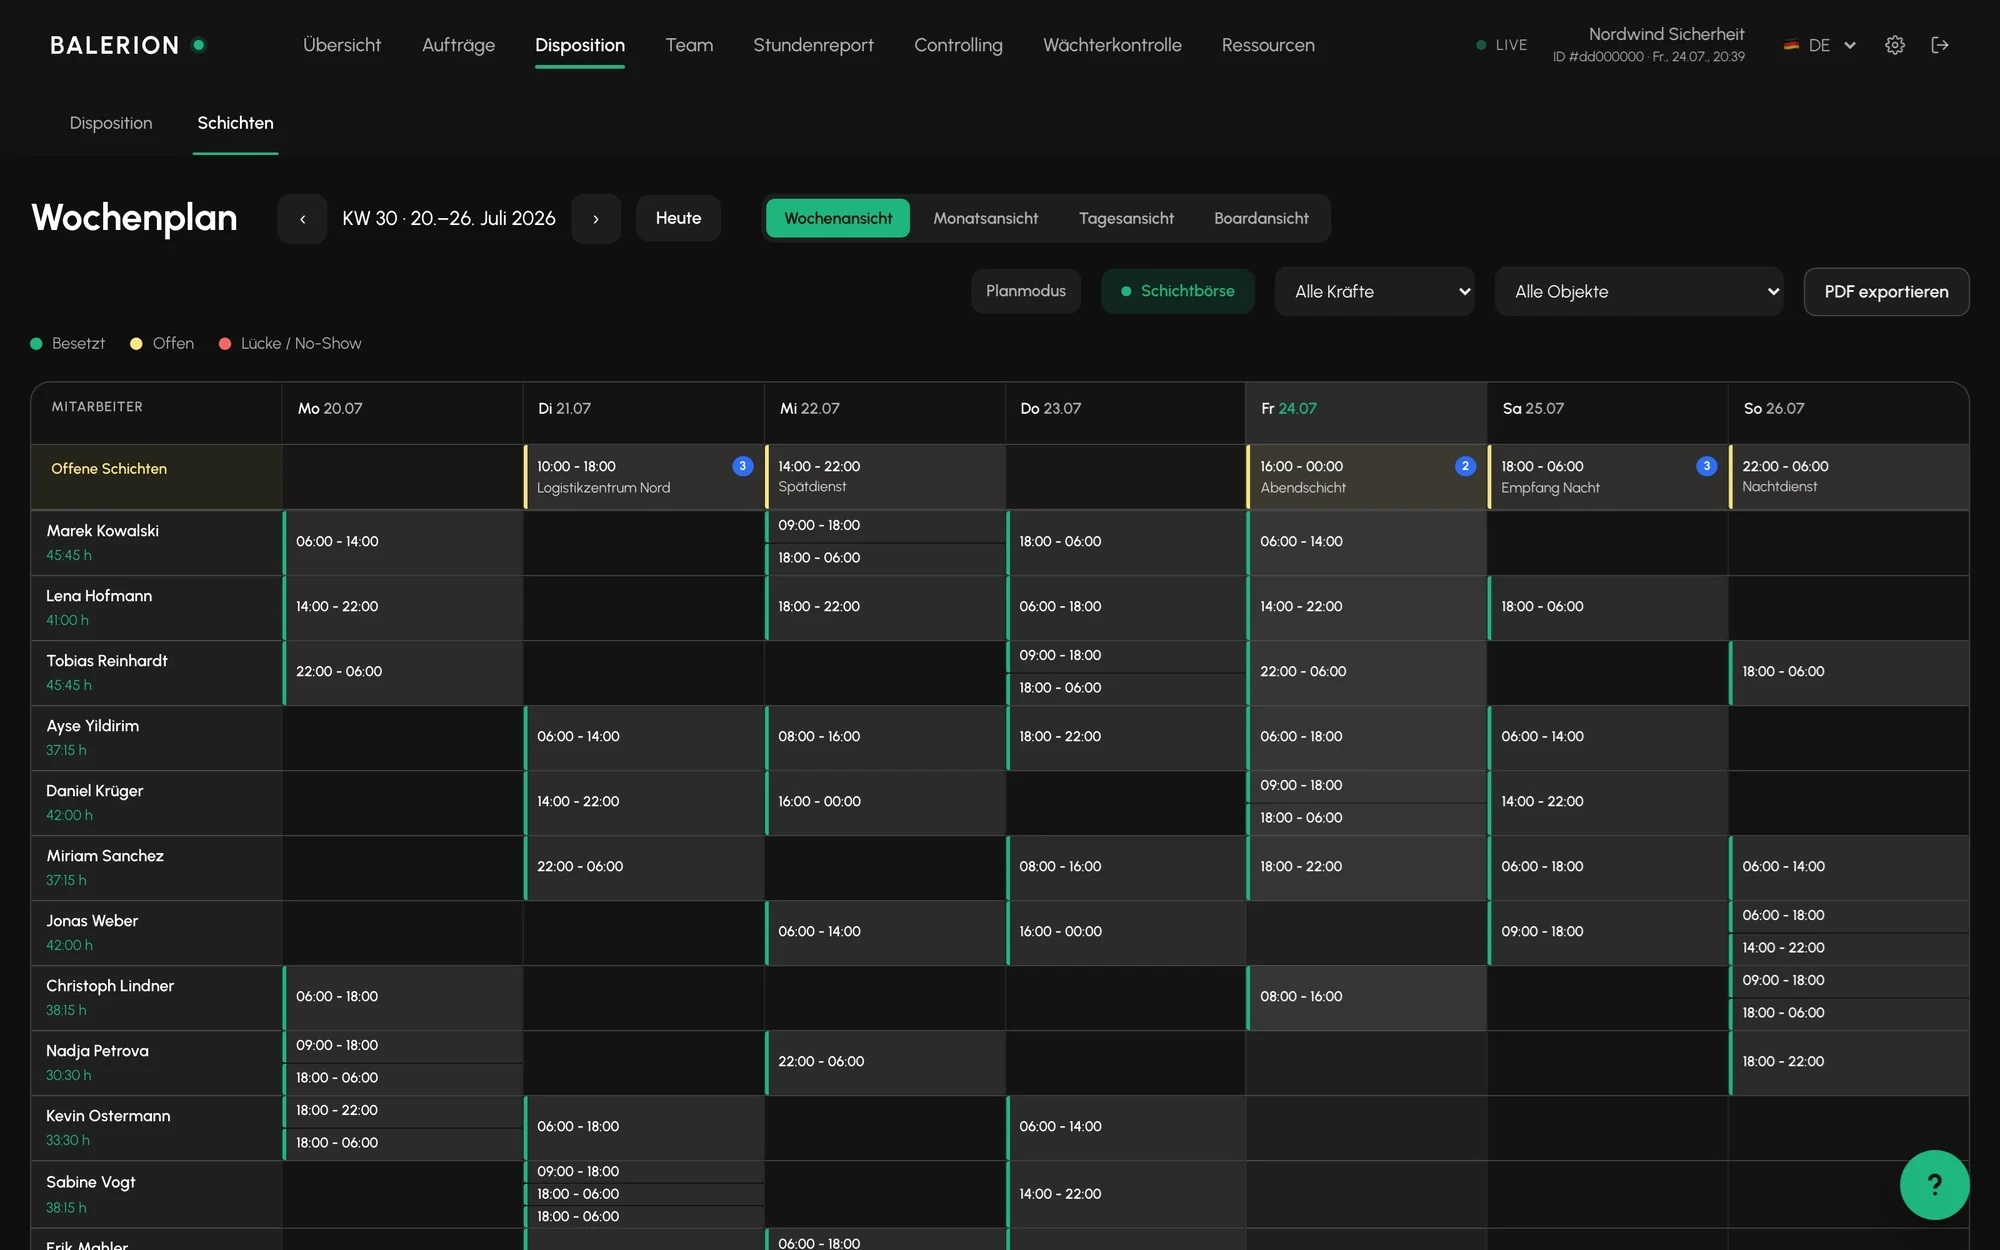
Task: Open the Alle Kräfte dropdown
Action: coord(1375,291)
